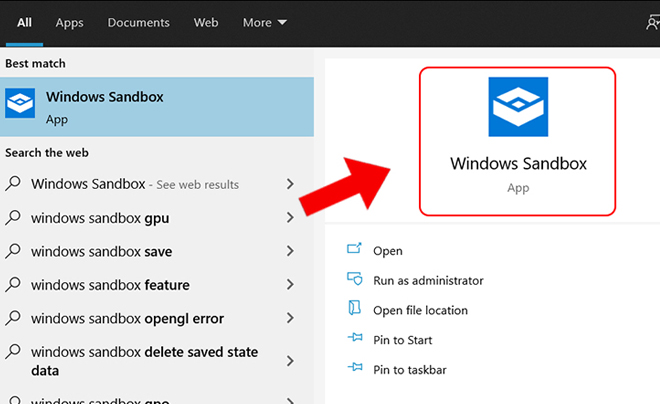
Task: Switch to the Documents search tab
Action: (138, 23)
